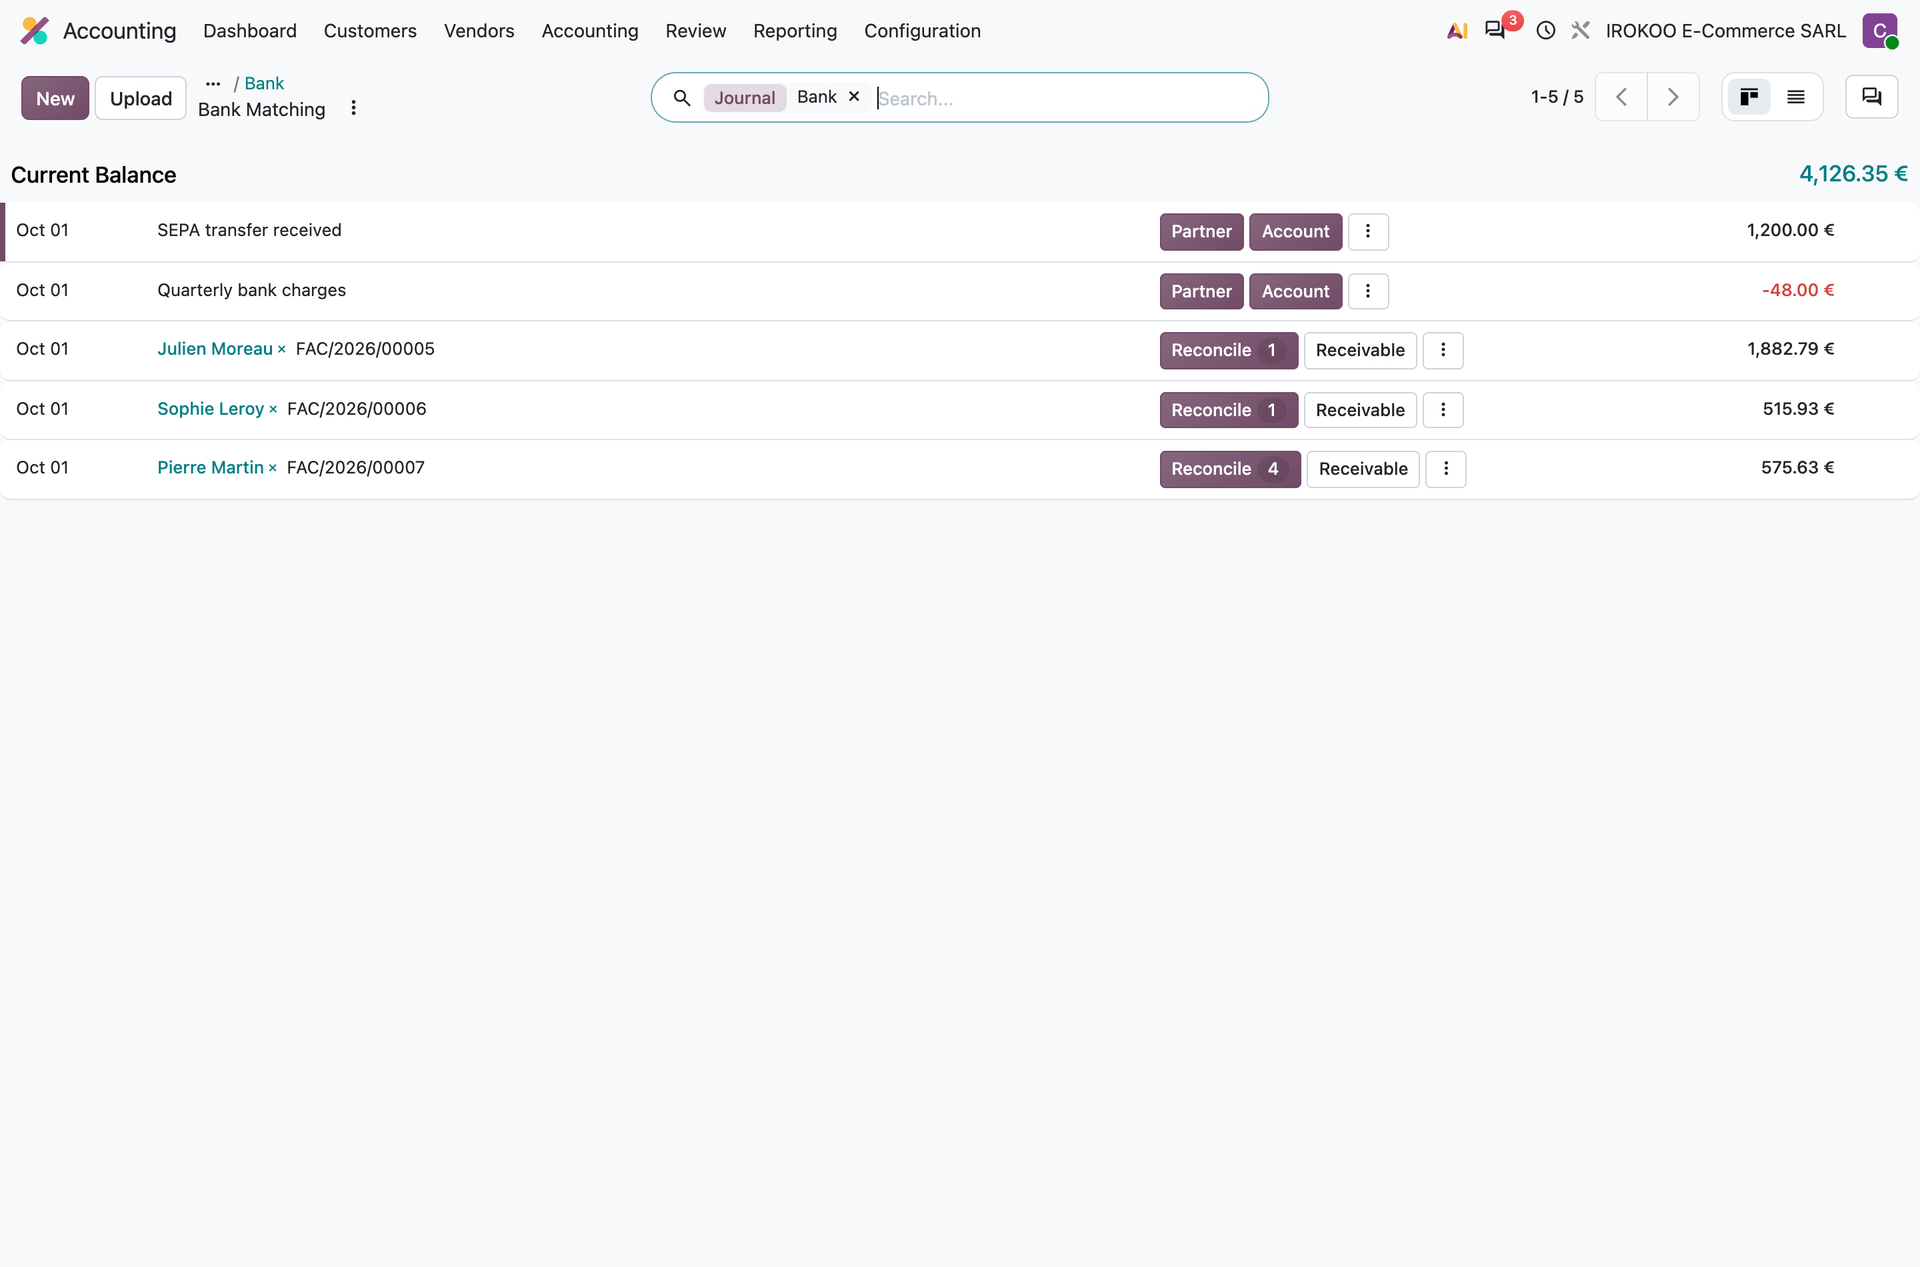Reconcile Pierre Martin with 4 matches
This screenshot has width=1920, height=1267.
[x=1230, y=469]
